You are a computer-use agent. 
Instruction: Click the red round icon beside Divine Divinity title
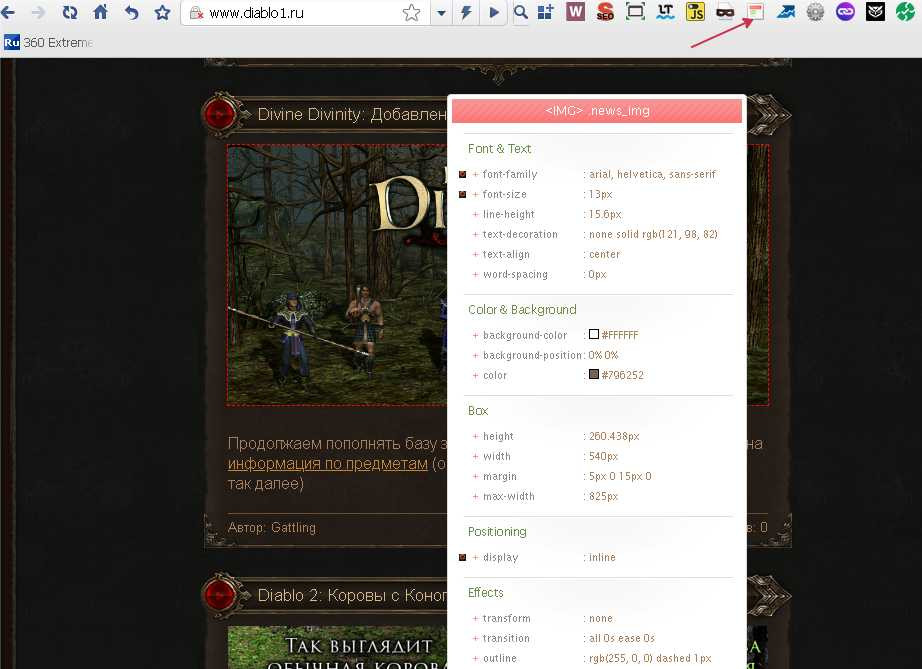coord(219,115)
